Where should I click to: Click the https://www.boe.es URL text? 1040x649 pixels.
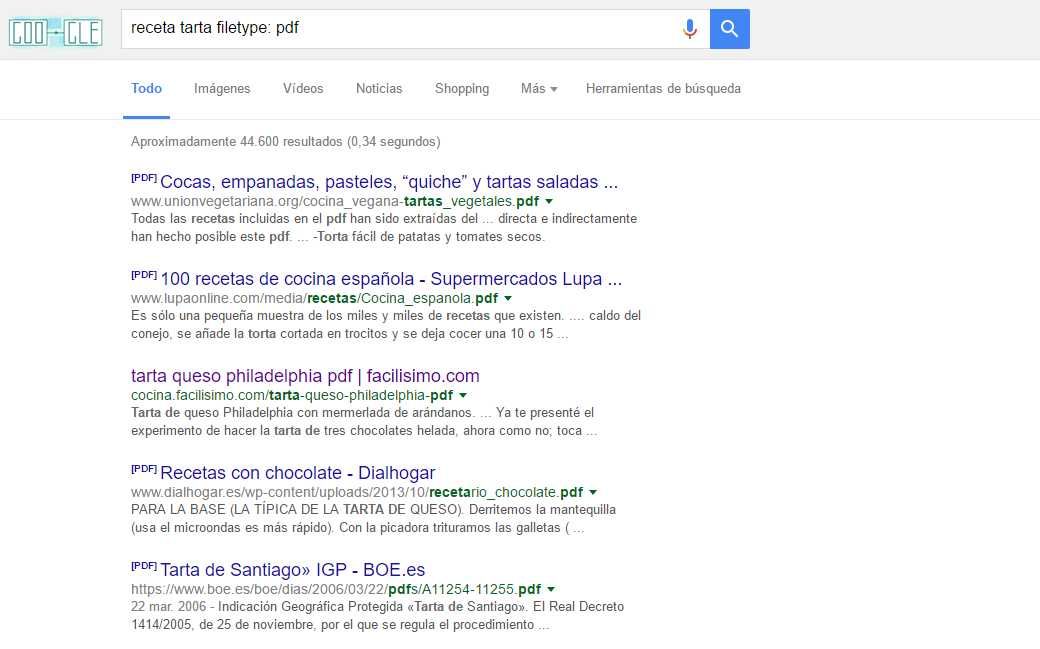336,589
